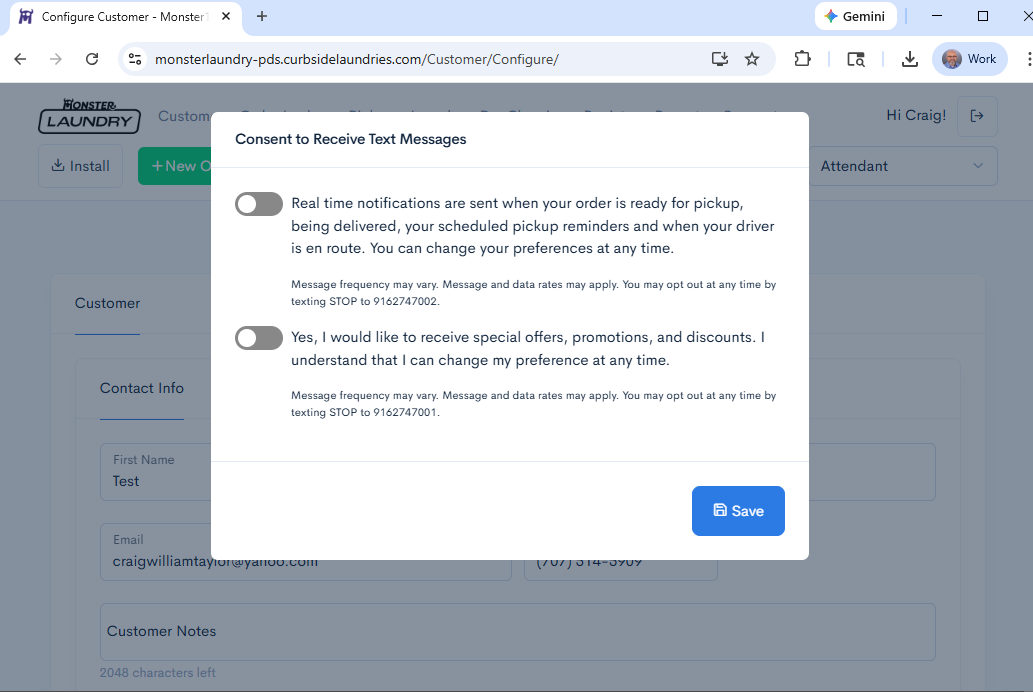The height and width of the screenshot is (692, 1033).
Task: Click the logout icon beside Hi Craig
Action: (977, 116)
